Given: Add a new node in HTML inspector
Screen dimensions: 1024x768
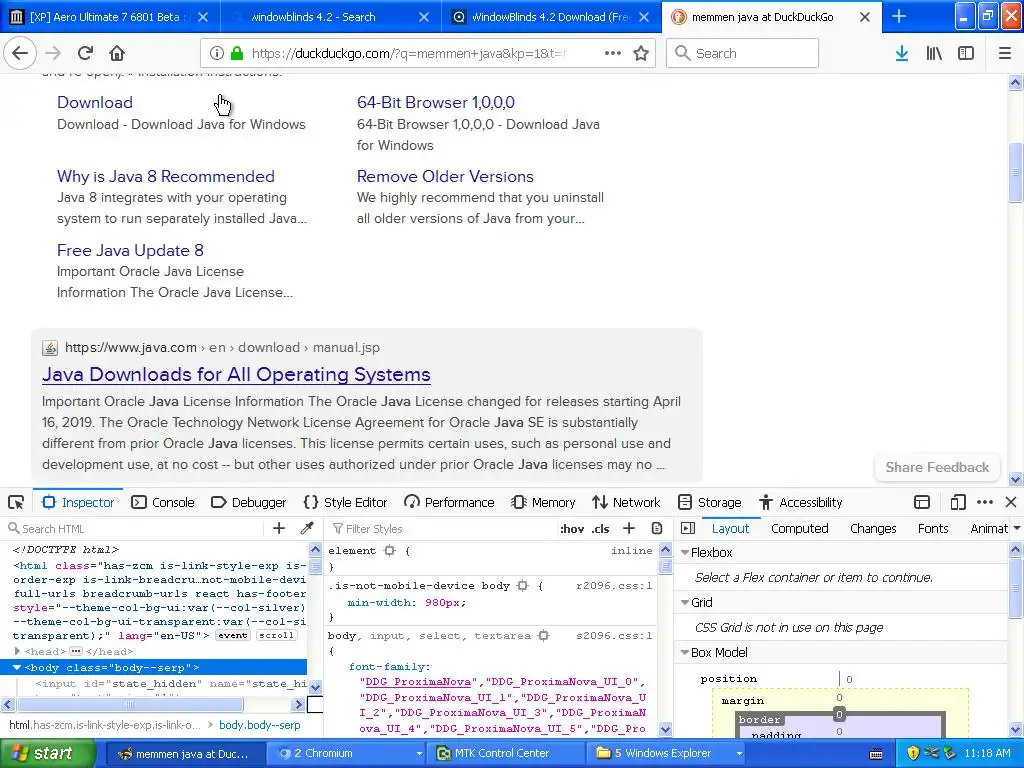Looking at the screenshot, I should pos(279,528).
